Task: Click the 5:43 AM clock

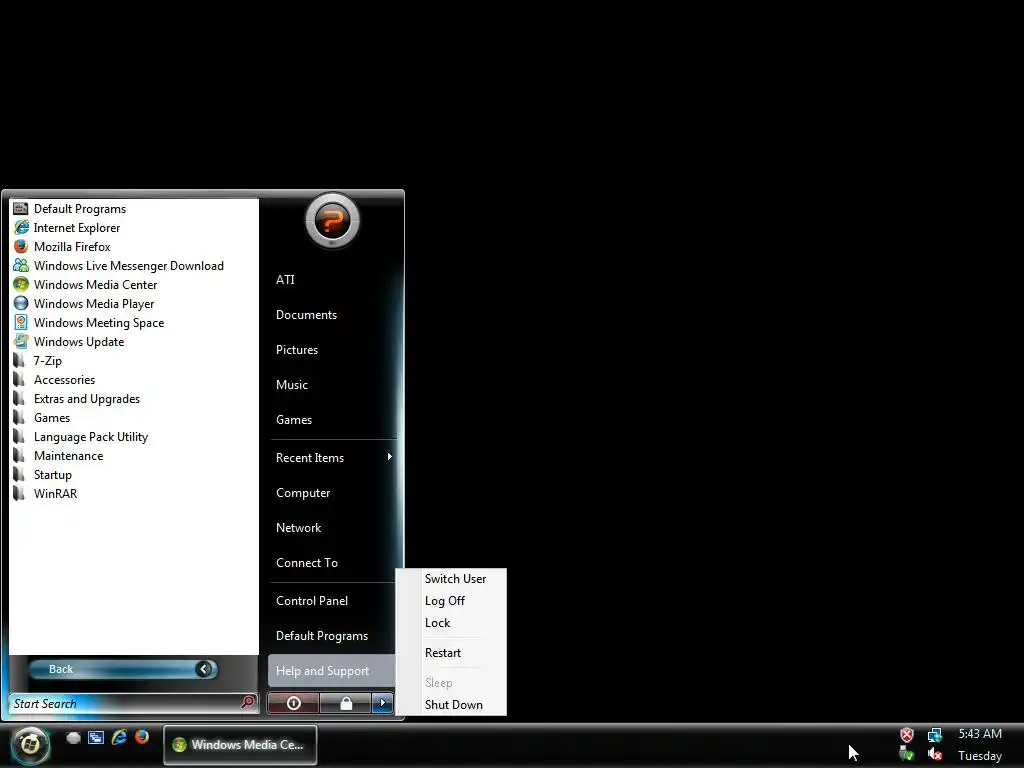Action: click(x=980, y=734)
